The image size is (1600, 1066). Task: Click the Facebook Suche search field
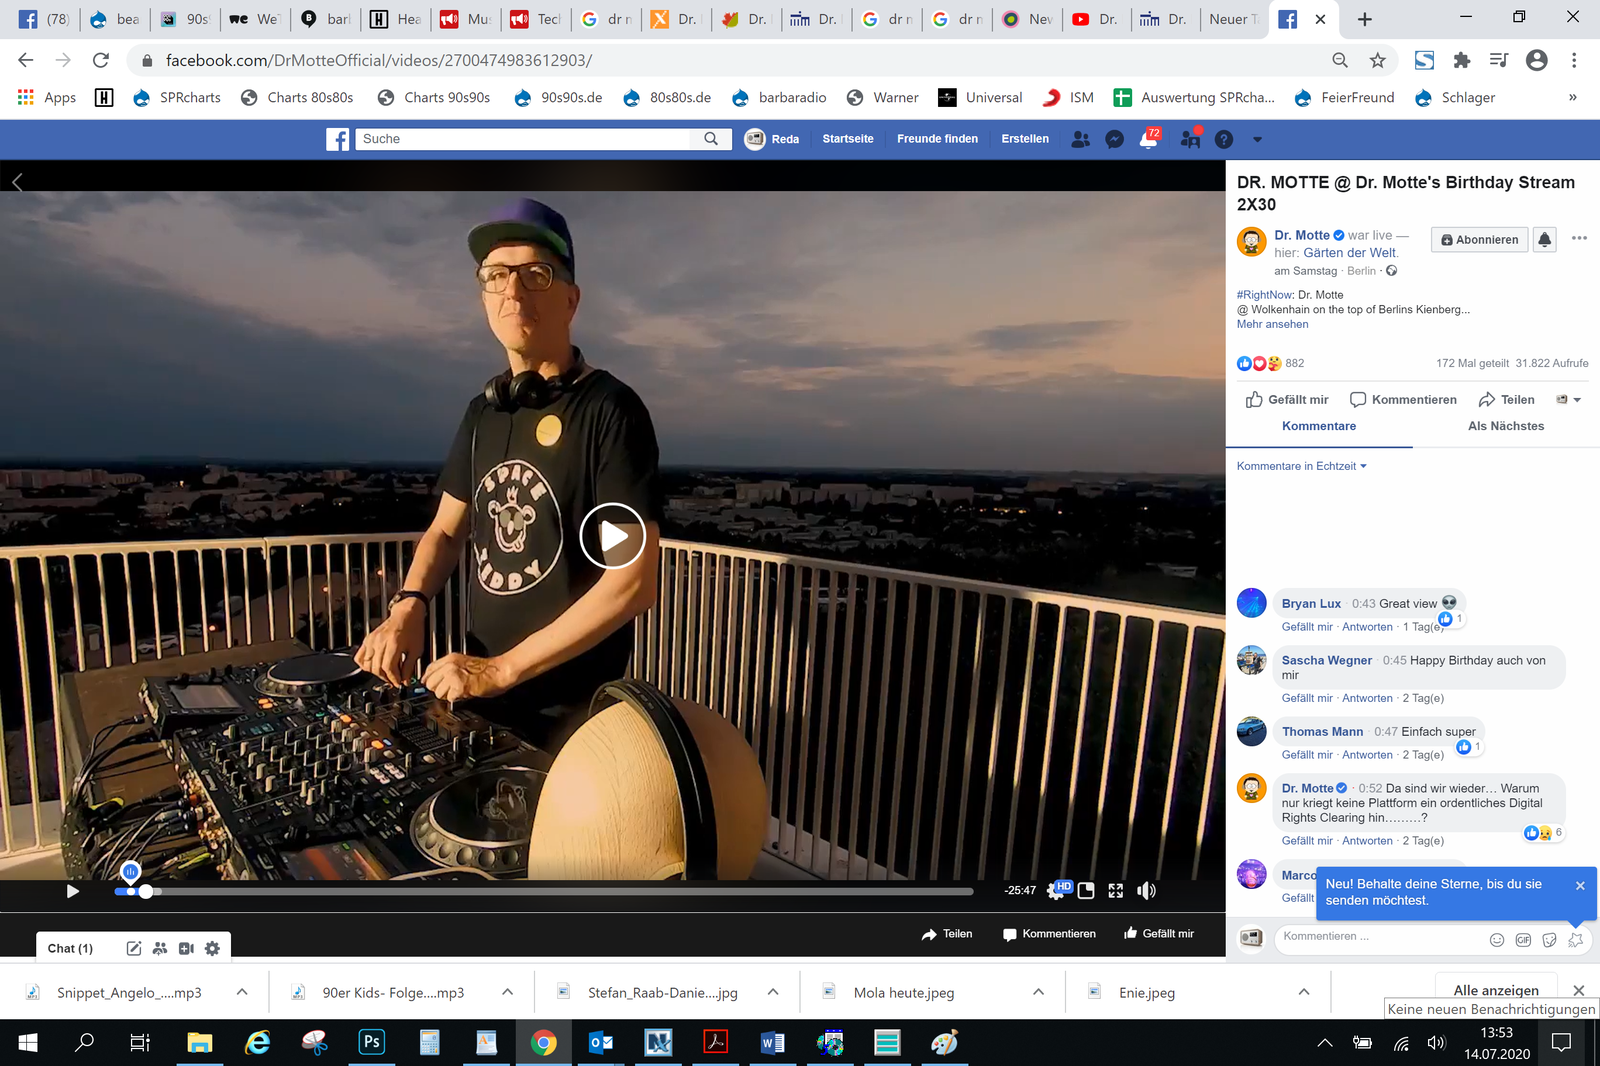coord(525,139)
